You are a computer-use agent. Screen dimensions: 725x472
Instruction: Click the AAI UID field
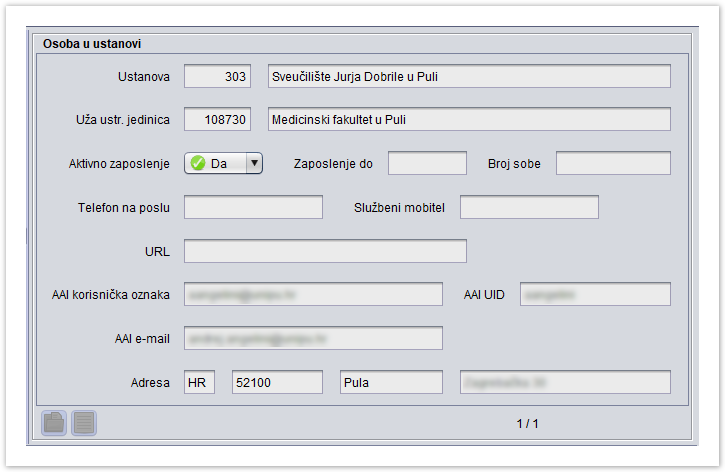(x=594, y=295)
